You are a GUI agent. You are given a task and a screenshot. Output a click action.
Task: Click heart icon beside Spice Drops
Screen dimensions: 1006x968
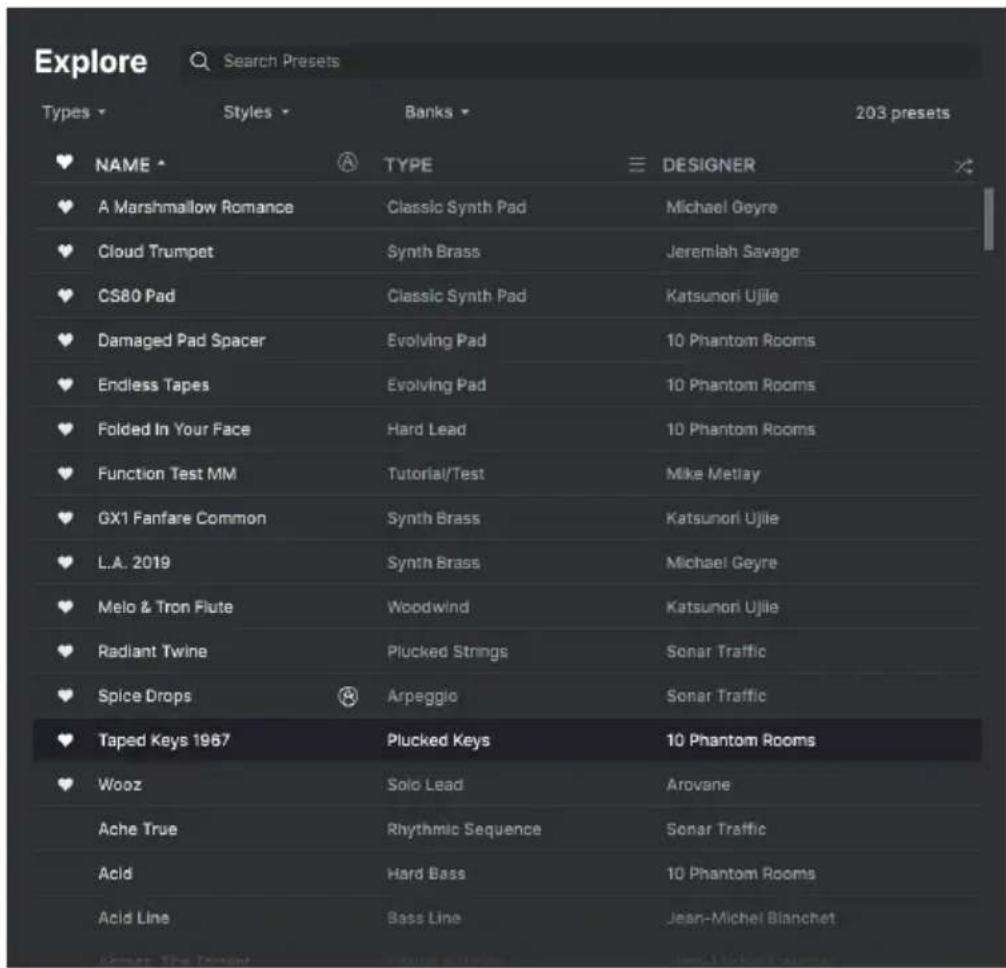point(65,695)
